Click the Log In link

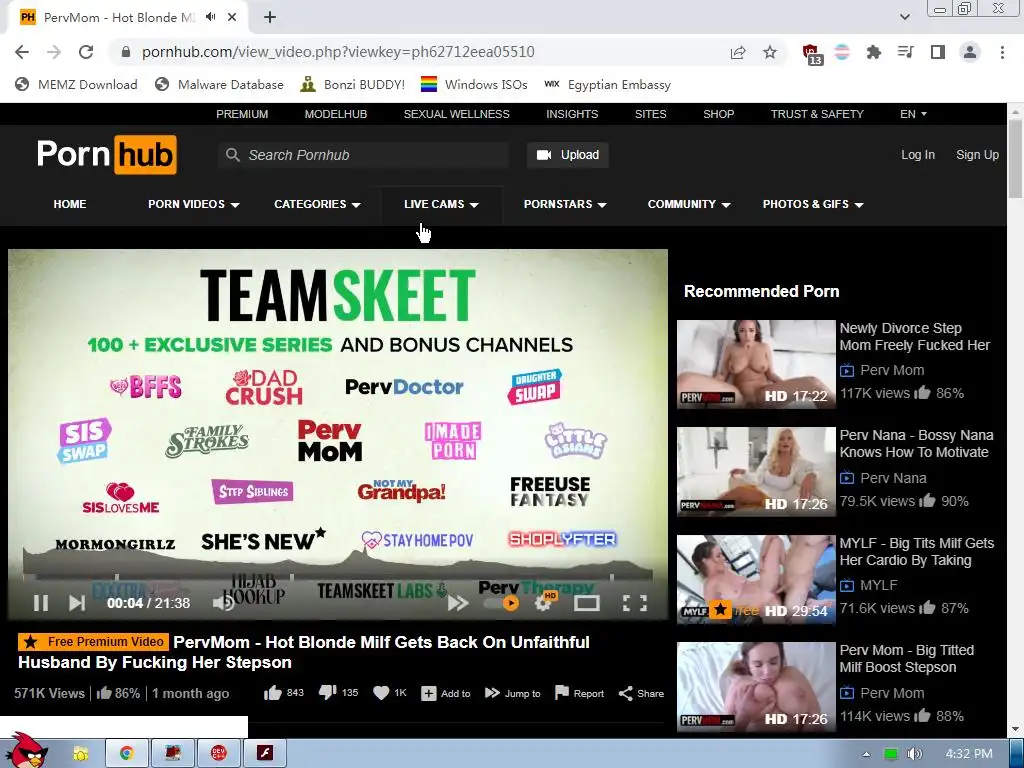coord(918,155)
